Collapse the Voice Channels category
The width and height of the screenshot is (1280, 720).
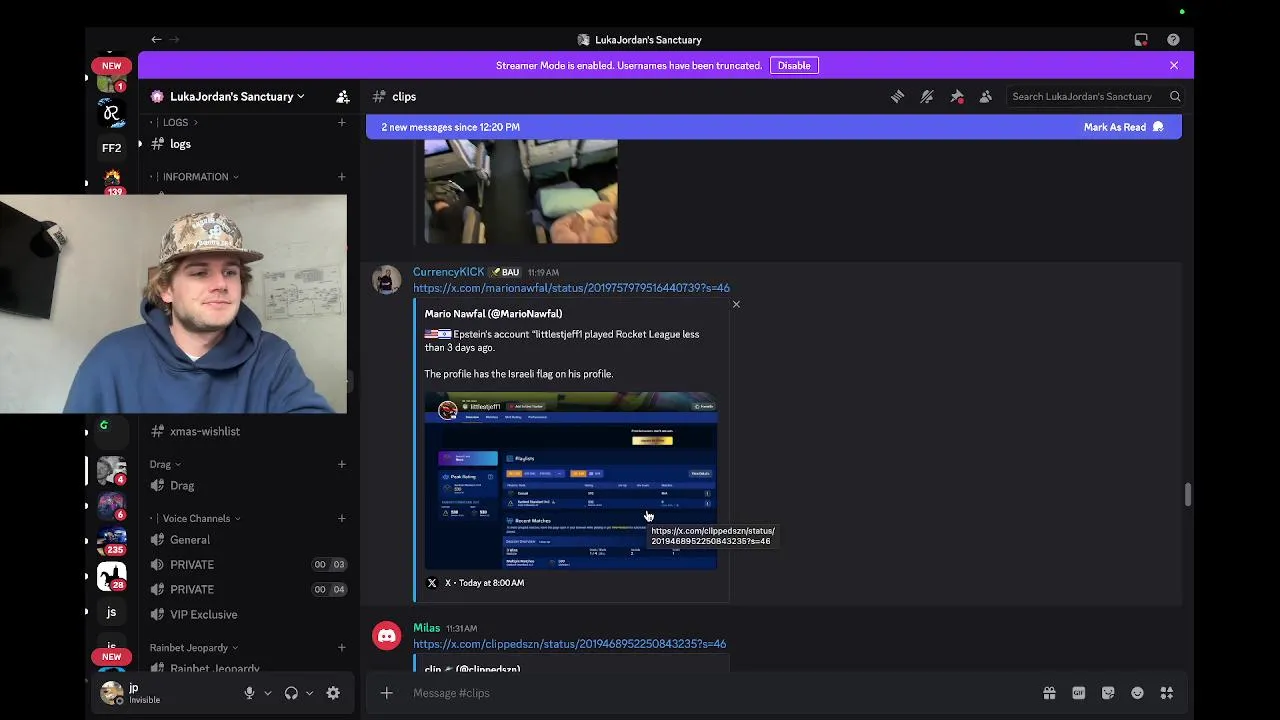201,519
